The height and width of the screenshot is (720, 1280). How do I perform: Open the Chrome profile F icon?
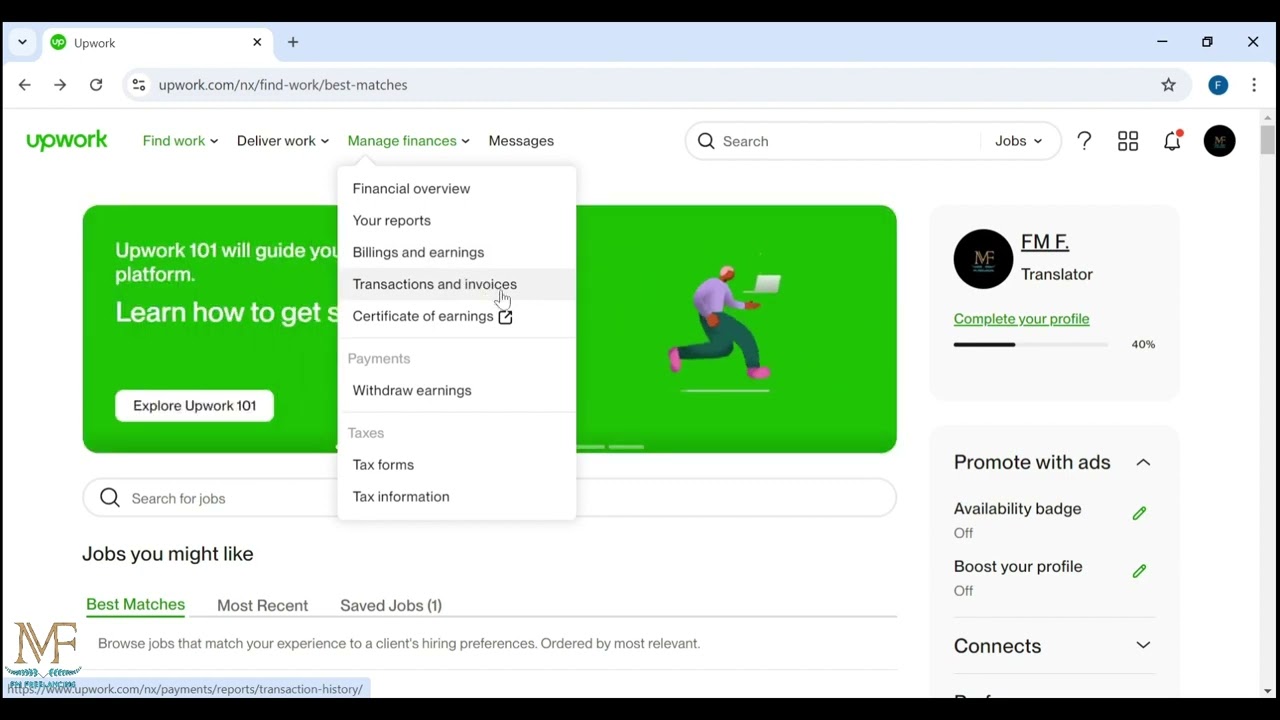(x=1218, y=85)
